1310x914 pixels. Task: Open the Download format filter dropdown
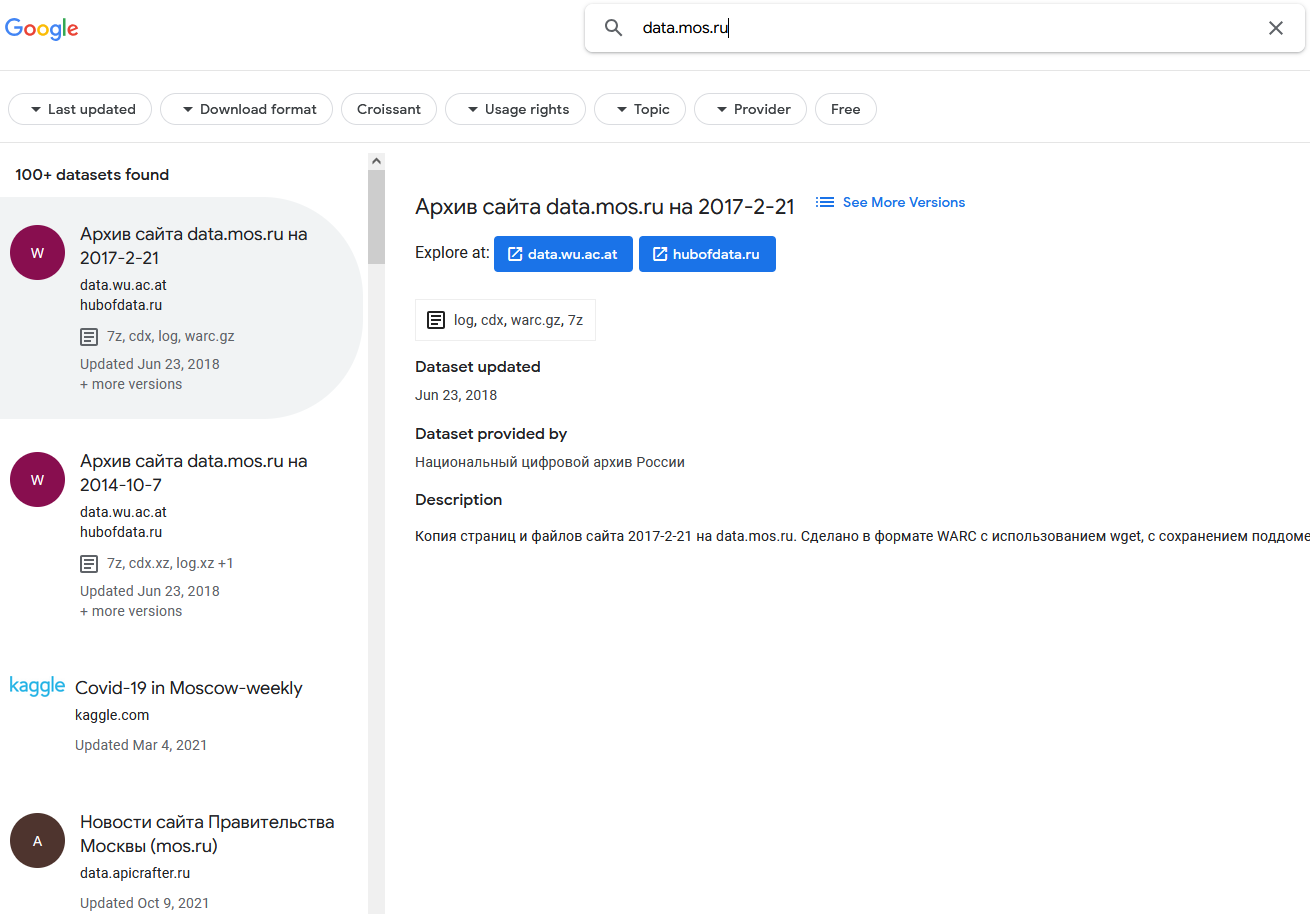pyautogui.click(x=246, y=109)
